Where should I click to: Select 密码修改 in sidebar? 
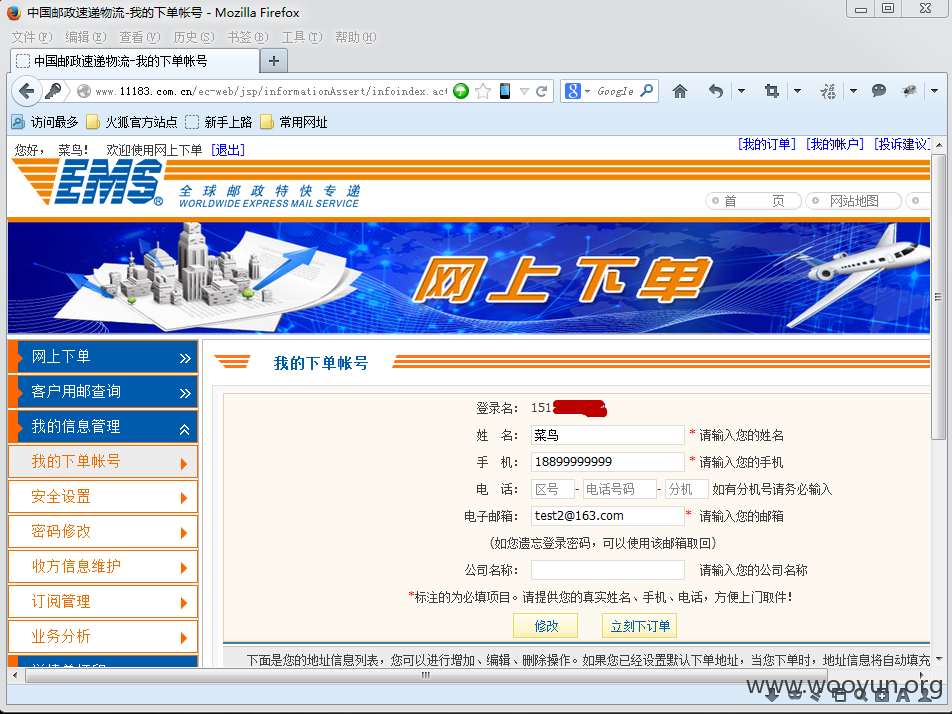(103, 532)
